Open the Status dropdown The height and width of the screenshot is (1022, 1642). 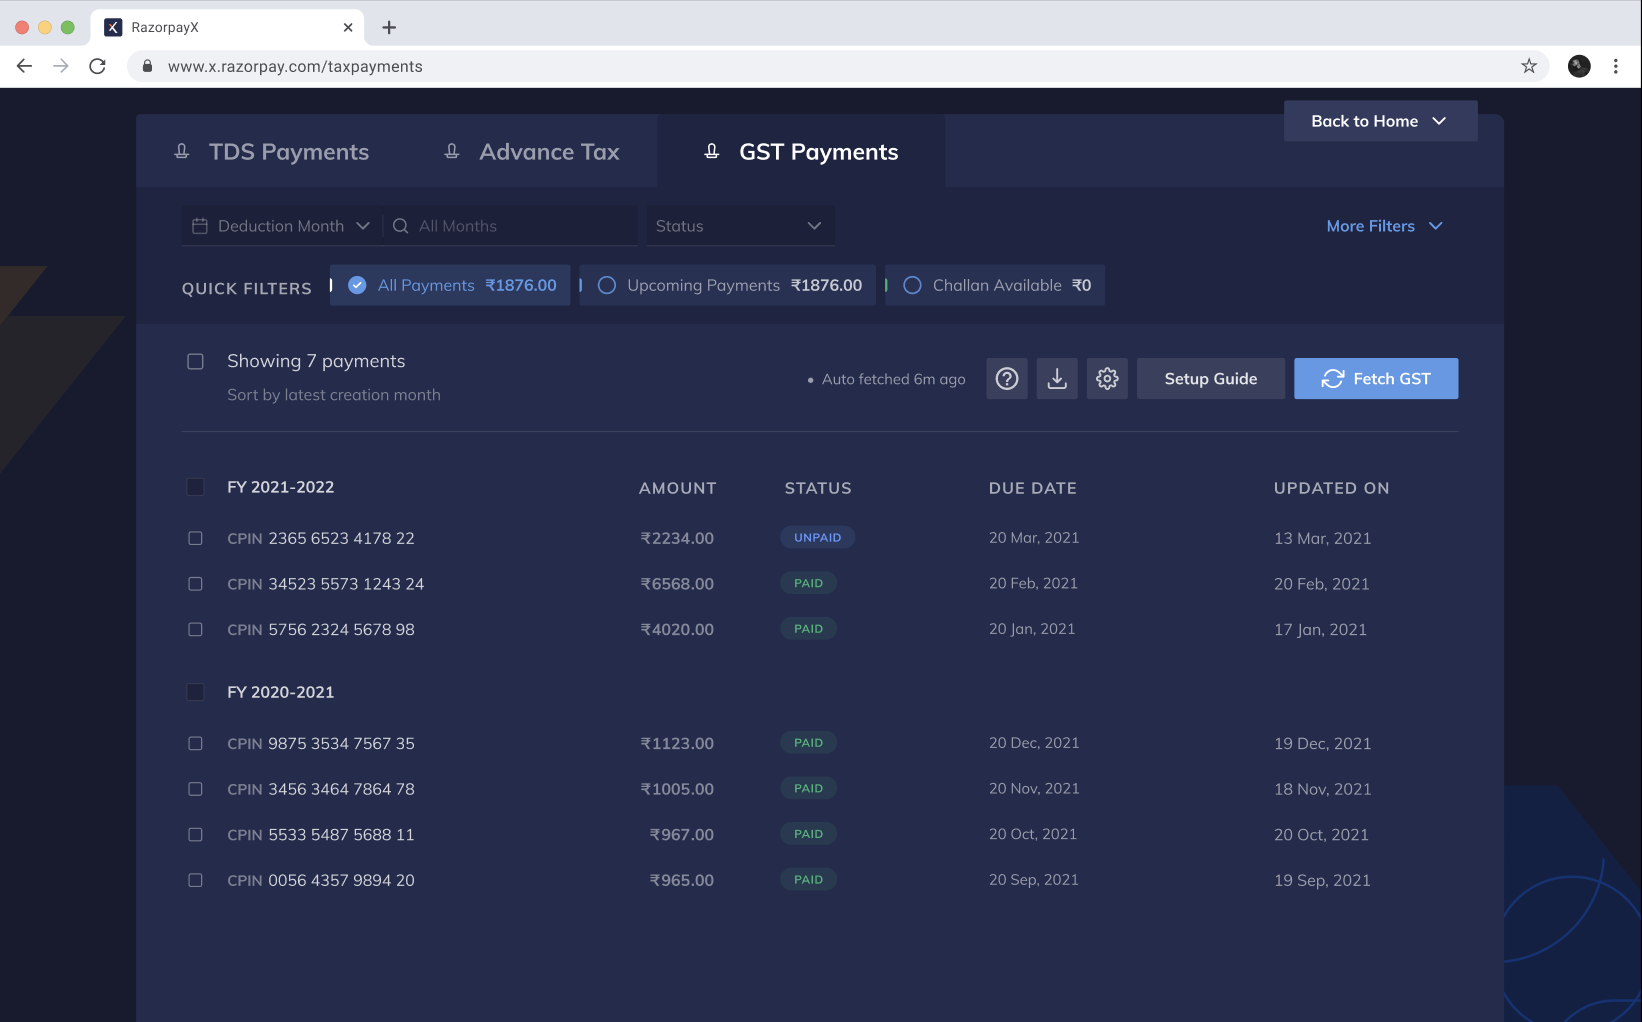click(x=739, y=226)
